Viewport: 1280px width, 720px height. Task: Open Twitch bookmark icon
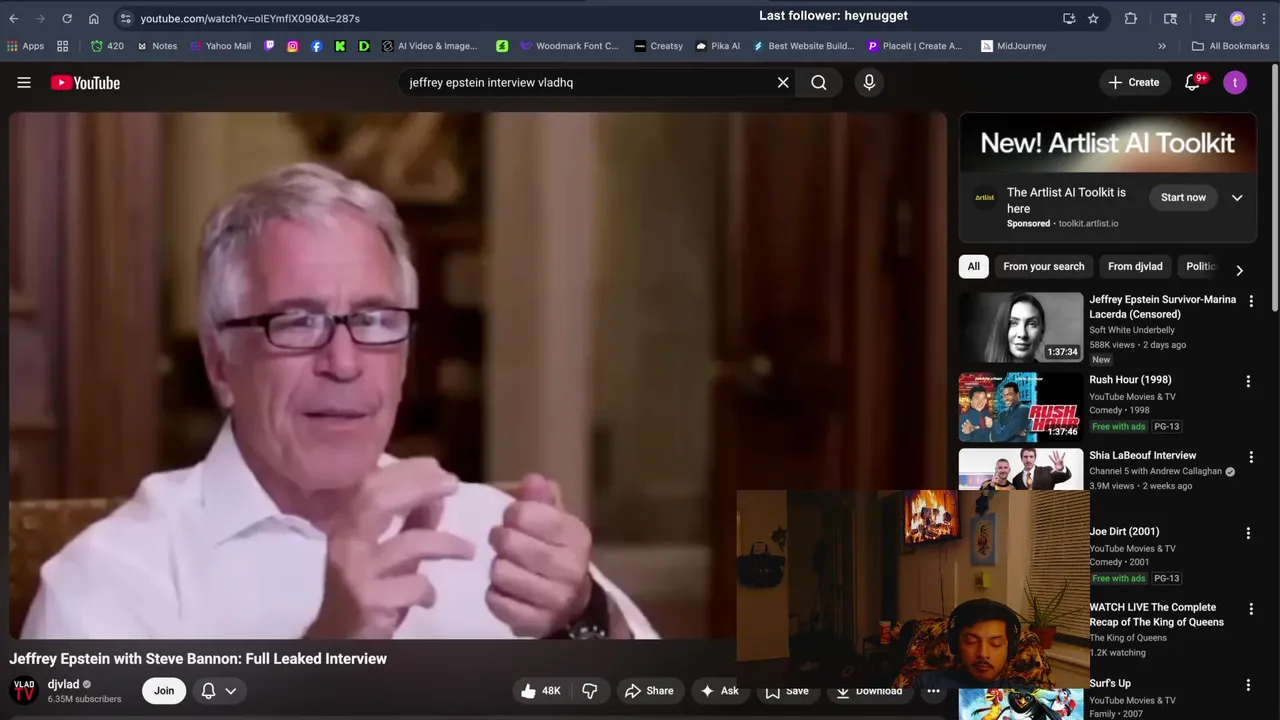pyautogui.click(x=269, y=46)
